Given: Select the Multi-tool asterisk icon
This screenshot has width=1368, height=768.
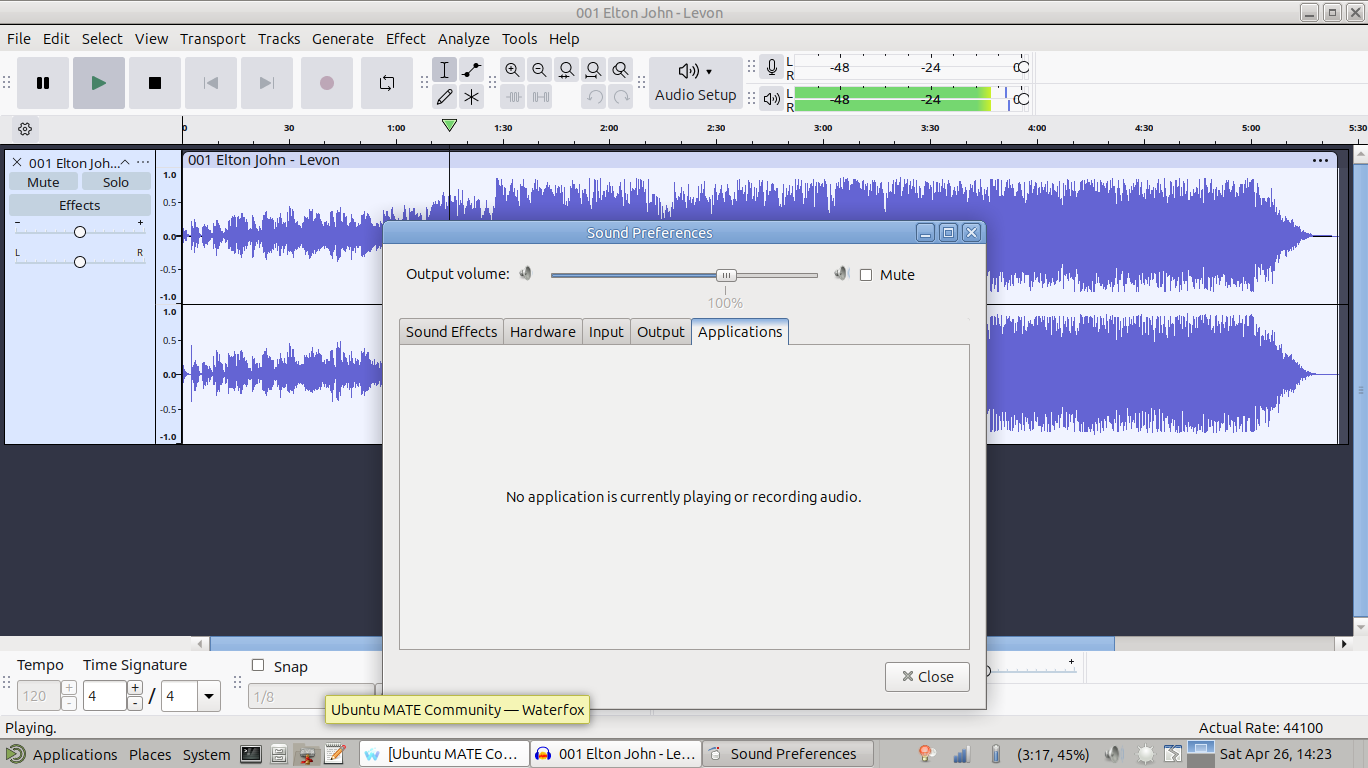Looking at the screenshot, I should click(x=471, y=97).
